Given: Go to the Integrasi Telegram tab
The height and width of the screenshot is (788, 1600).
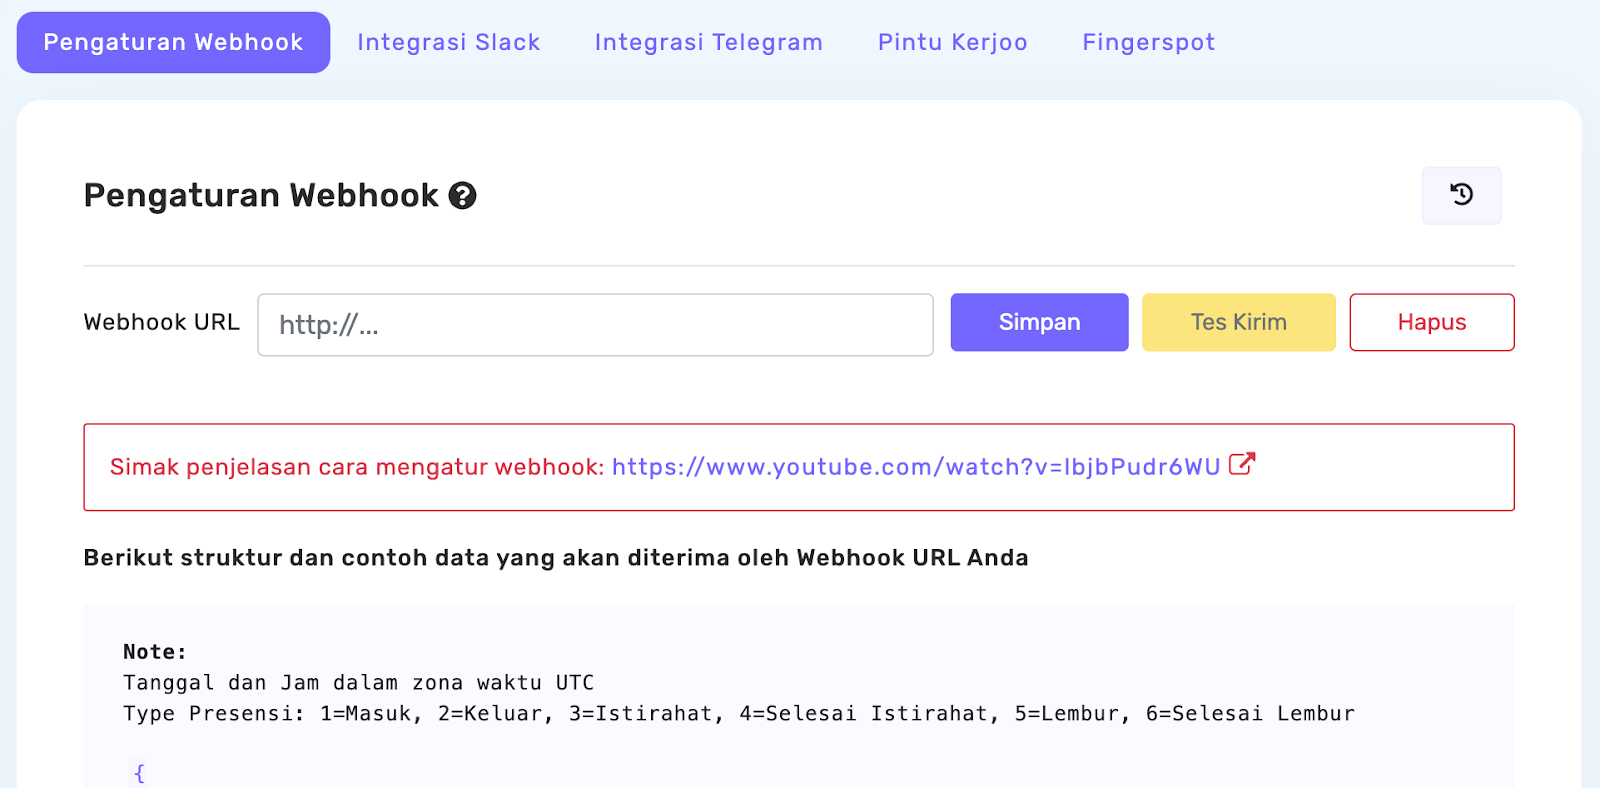Looking at the screenshot, I should pos(708,42).
